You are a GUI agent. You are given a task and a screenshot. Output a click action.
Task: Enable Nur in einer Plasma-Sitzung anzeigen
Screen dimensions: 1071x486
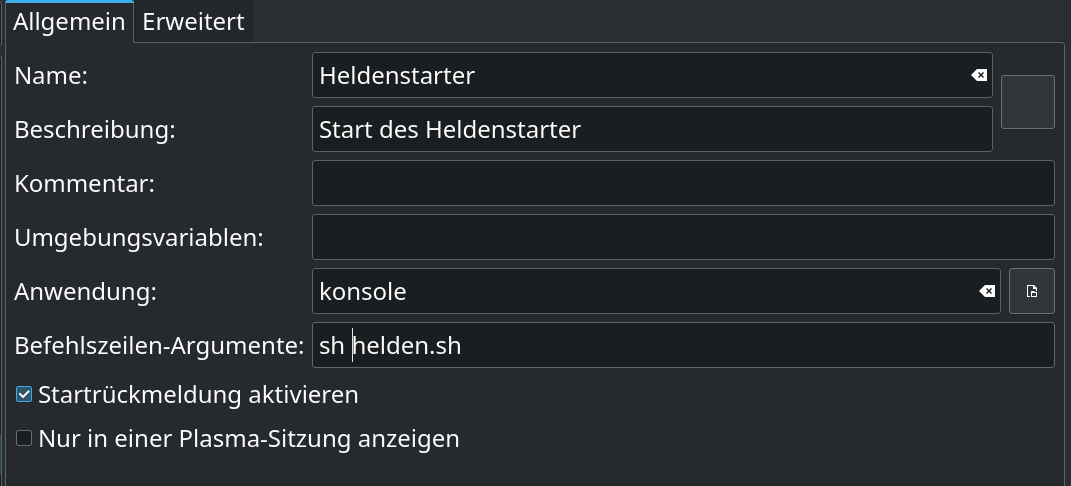(24, 438)
